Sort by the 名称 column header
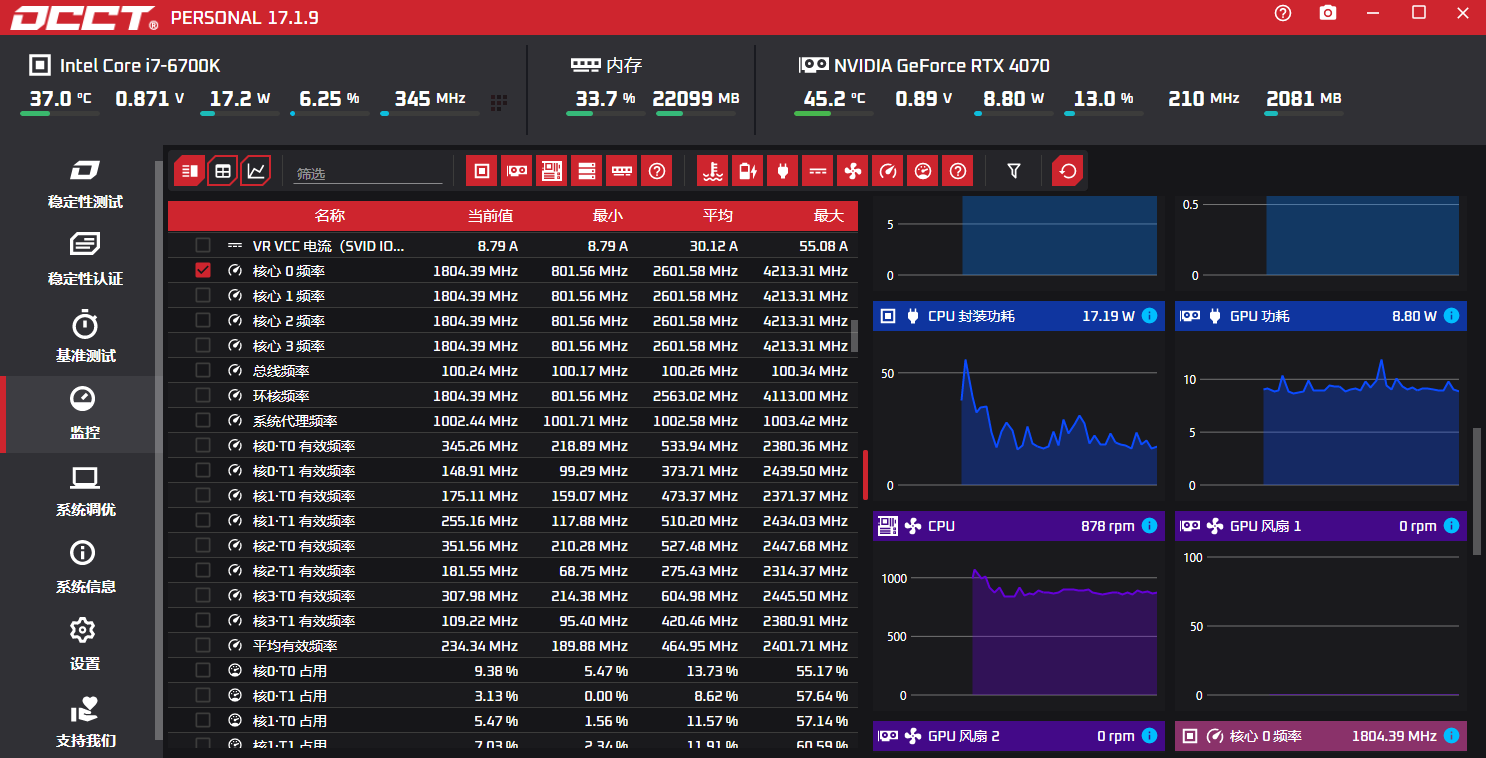Image resolution: width=1486 pixels, height=758 pixels. 329,216
